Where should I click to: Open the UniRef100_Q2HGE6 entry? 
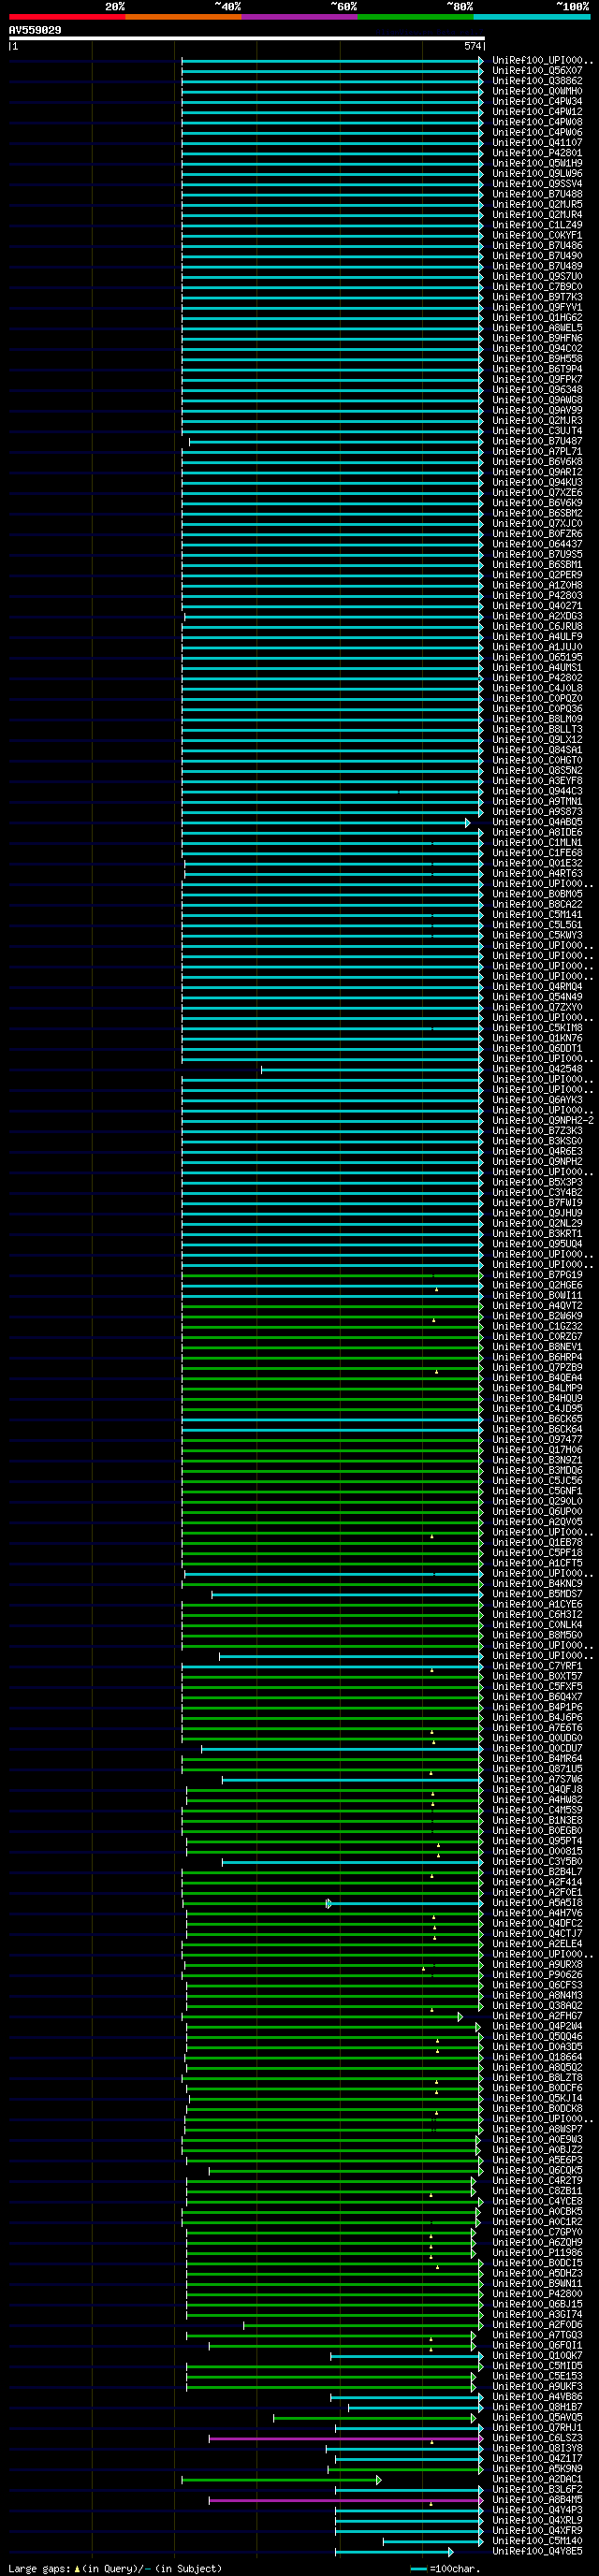[537, 1285]
